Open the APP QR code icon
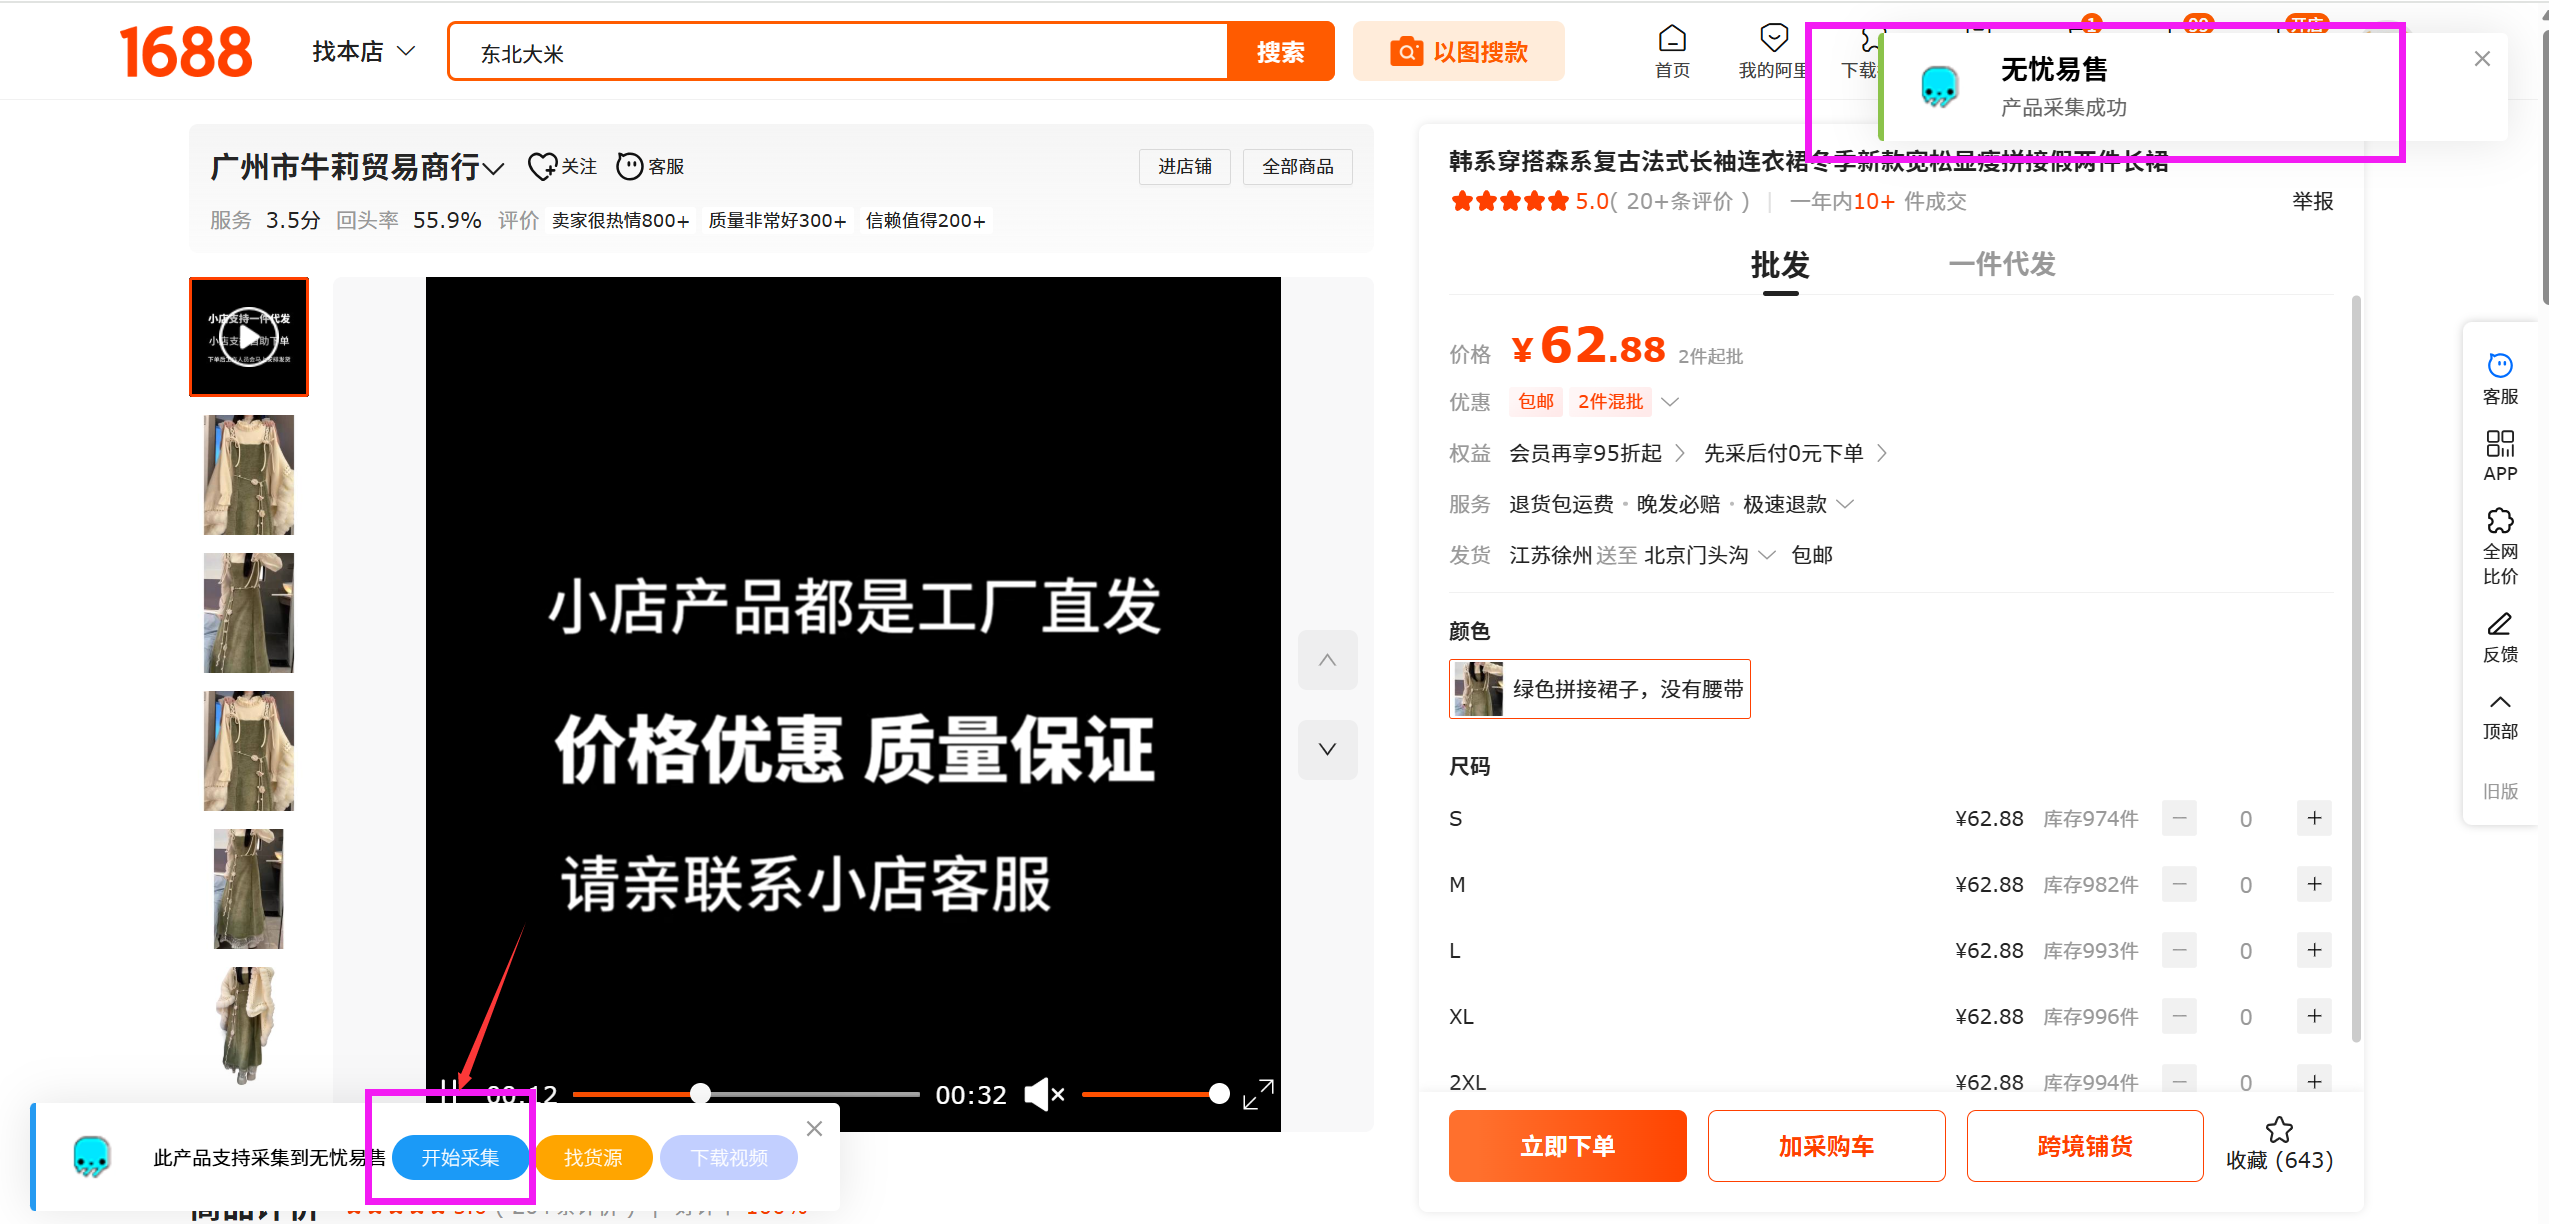2549x1224 pixels. point(2499,444)
